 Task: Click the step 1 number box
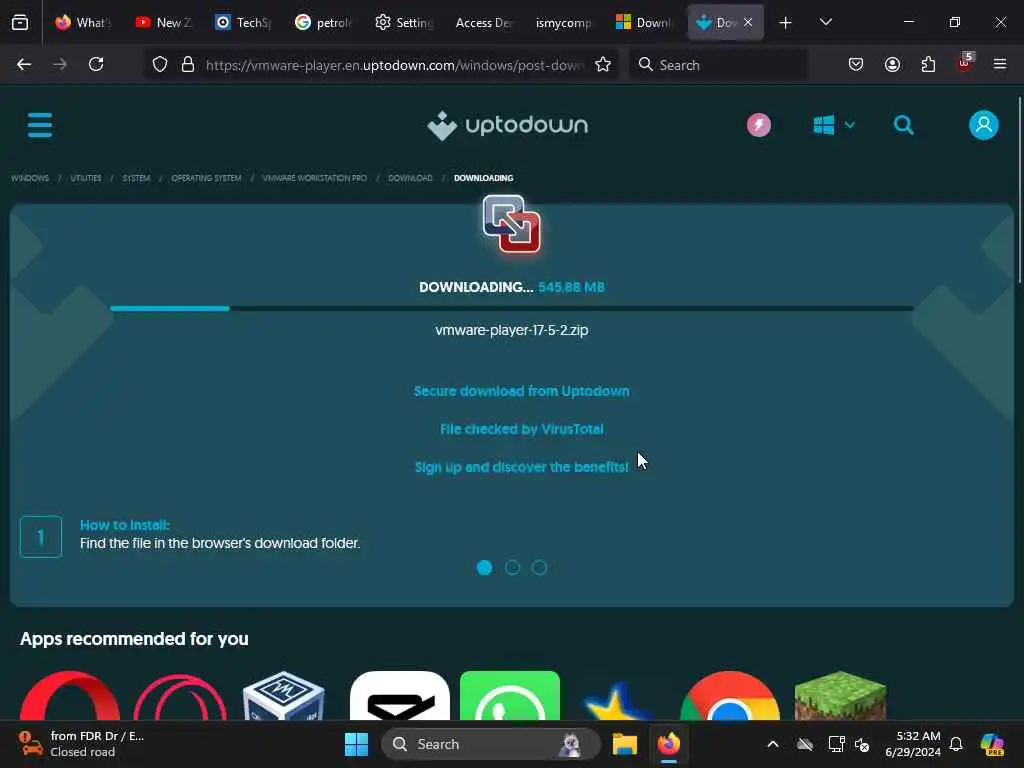click(x=40, y=537)
